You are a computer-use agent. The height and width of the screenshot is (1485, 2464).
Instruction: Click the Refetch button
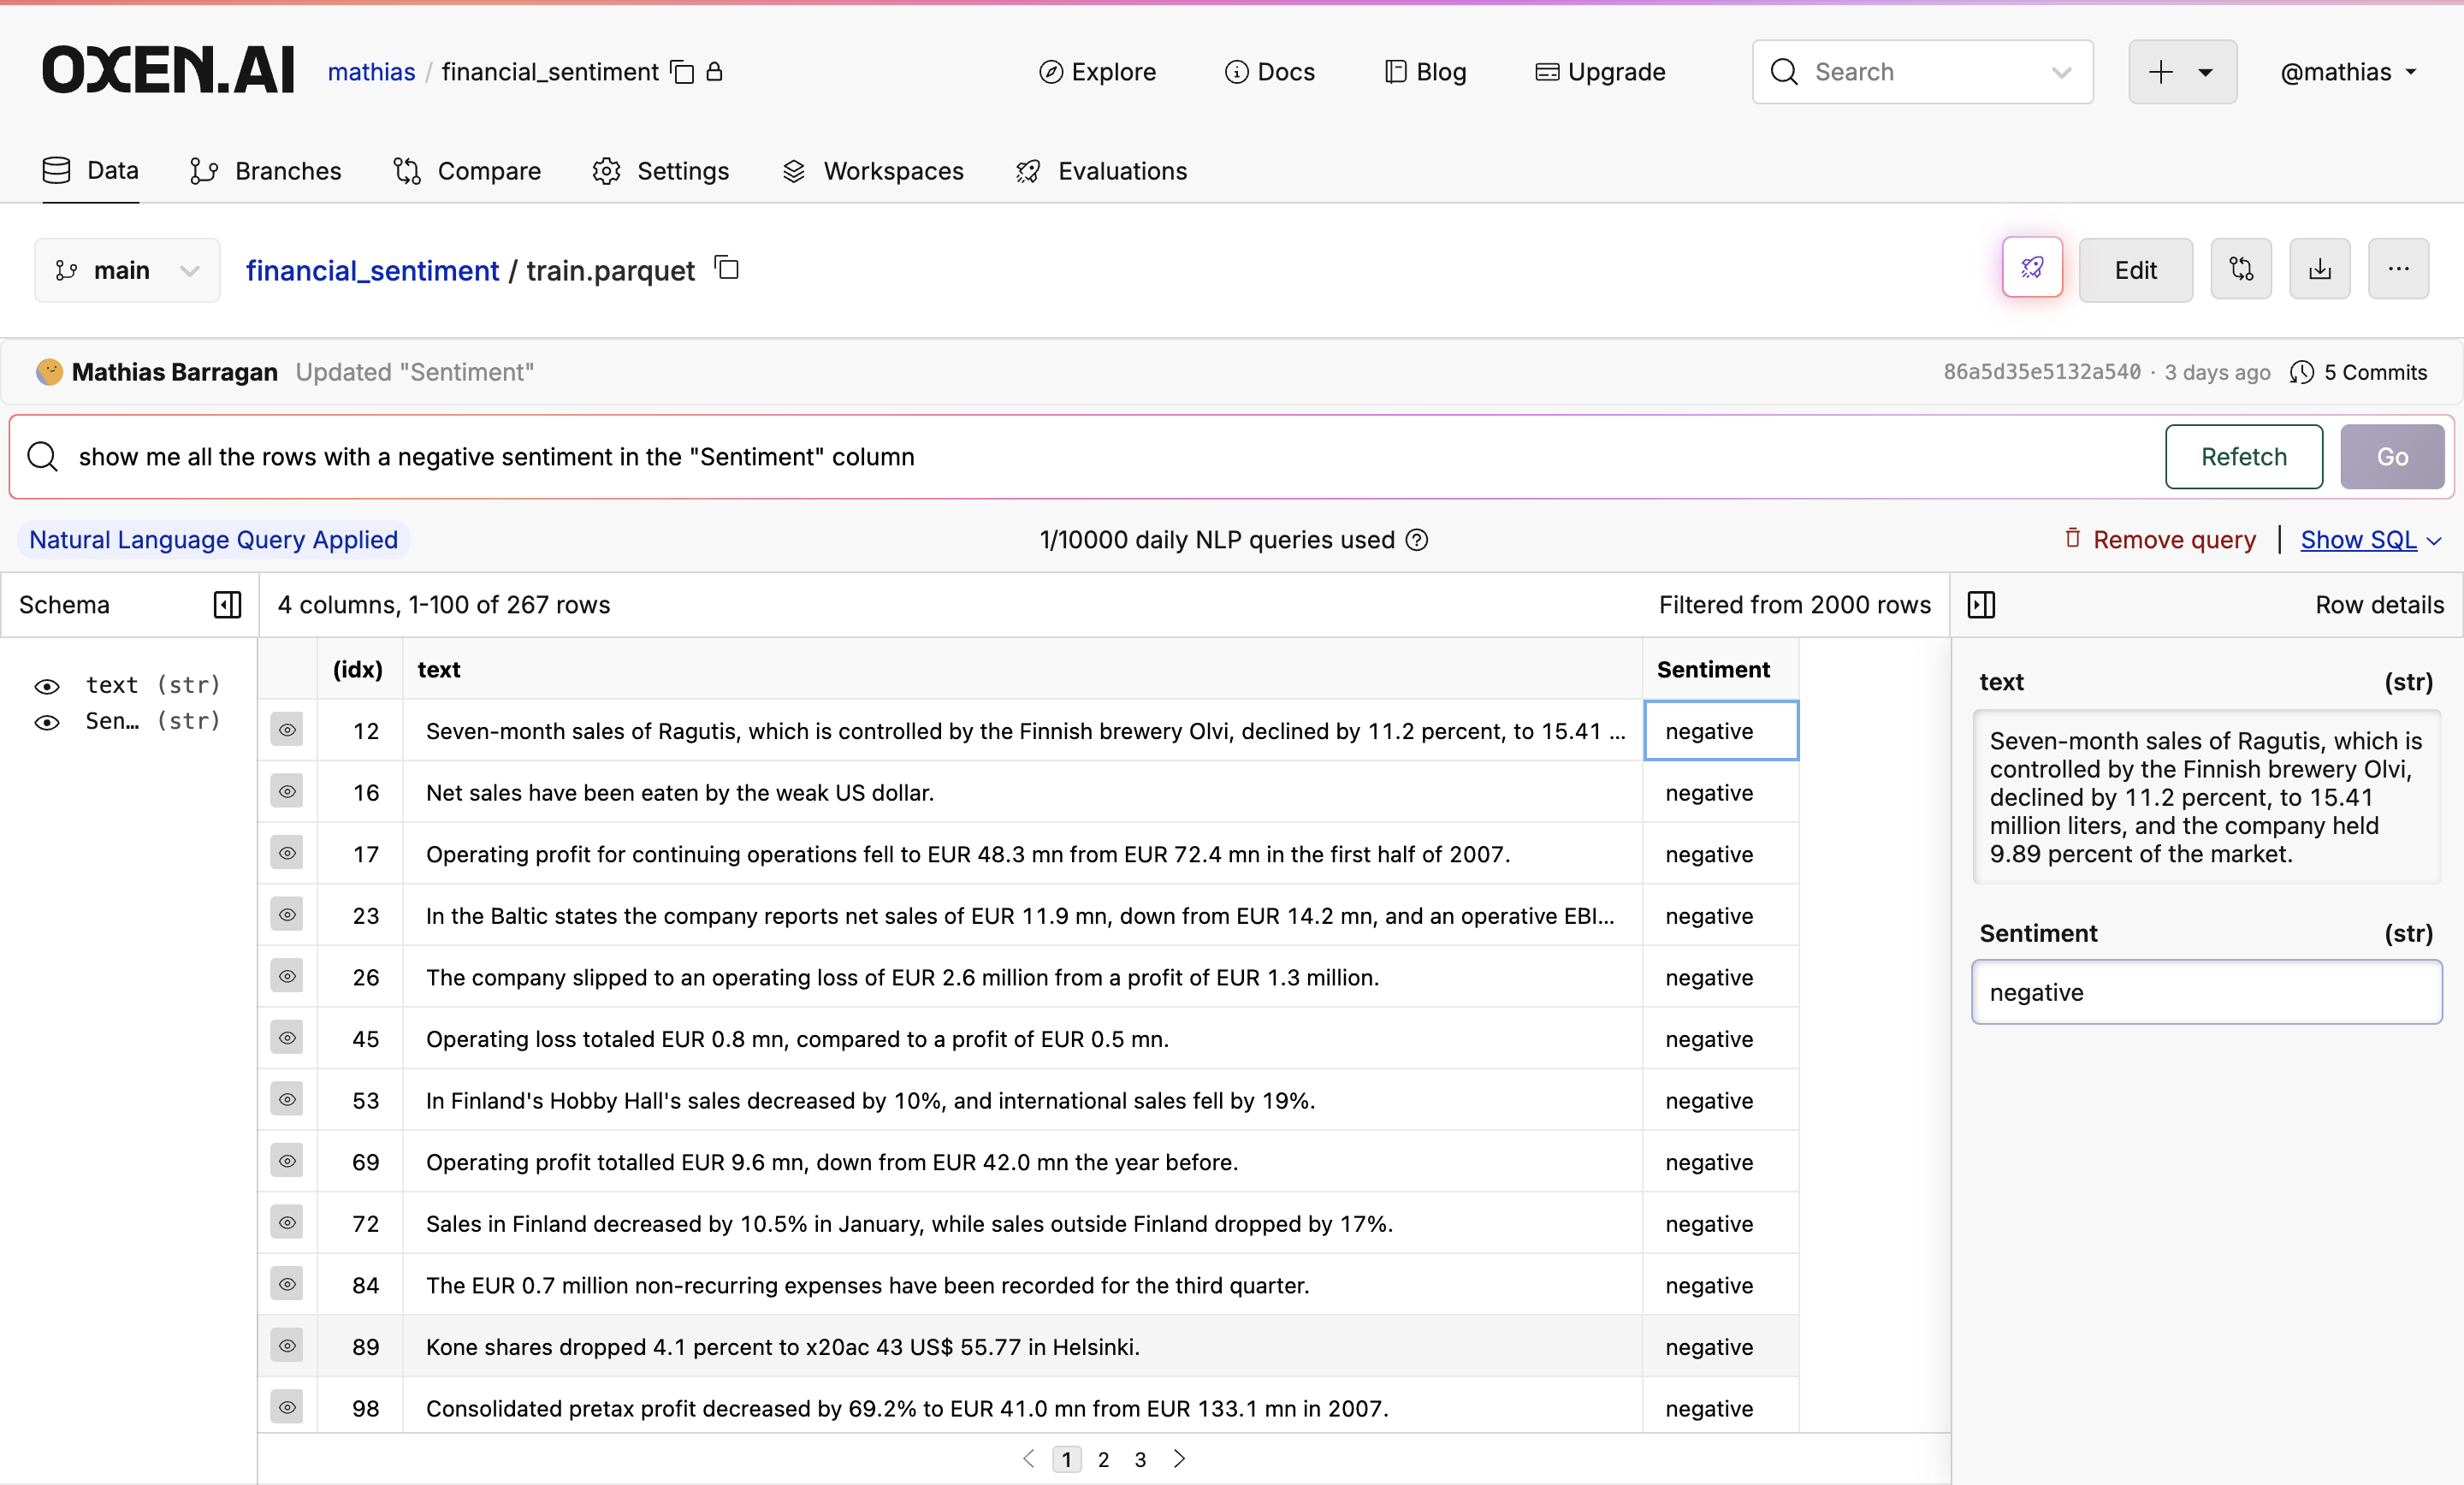click(2242, 456)
